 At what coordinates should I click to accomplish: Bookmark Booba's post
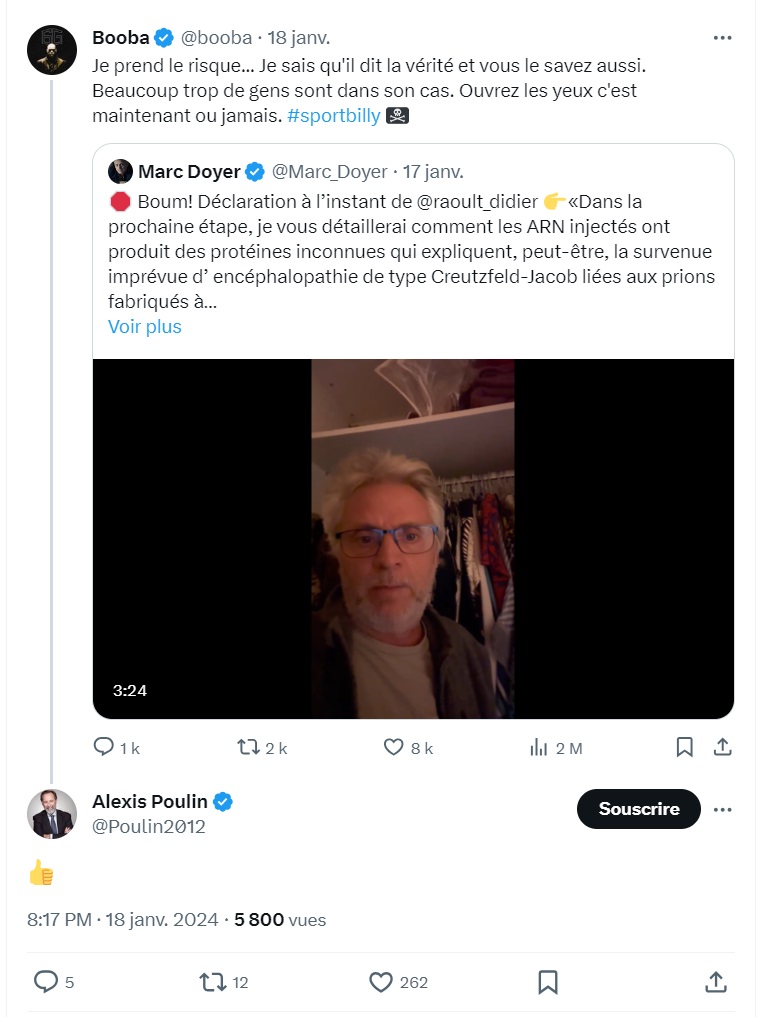coord(685,747)
